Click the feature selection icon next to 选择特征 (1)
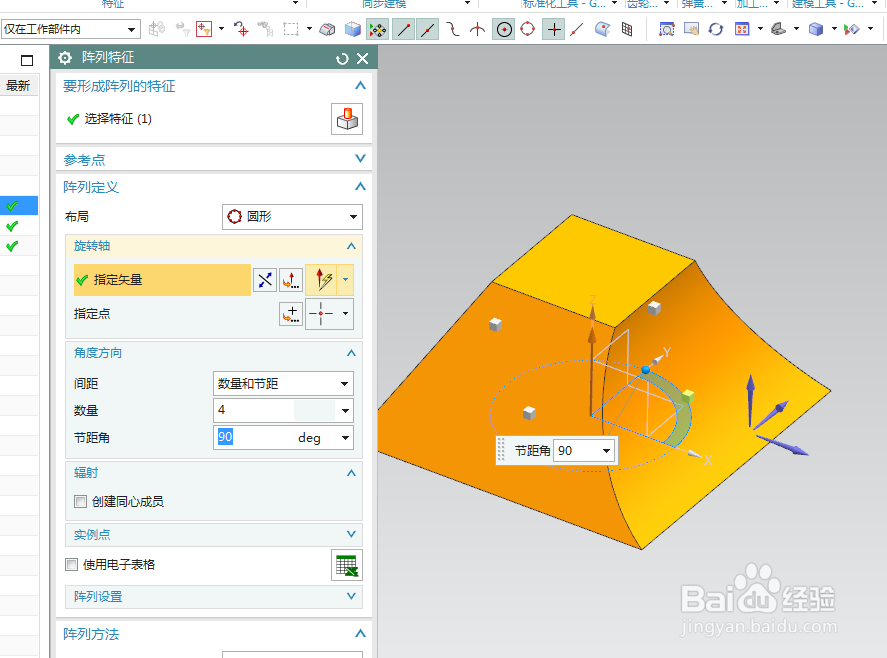This screenshot has height=658, width=887. (x=347, y=121)
